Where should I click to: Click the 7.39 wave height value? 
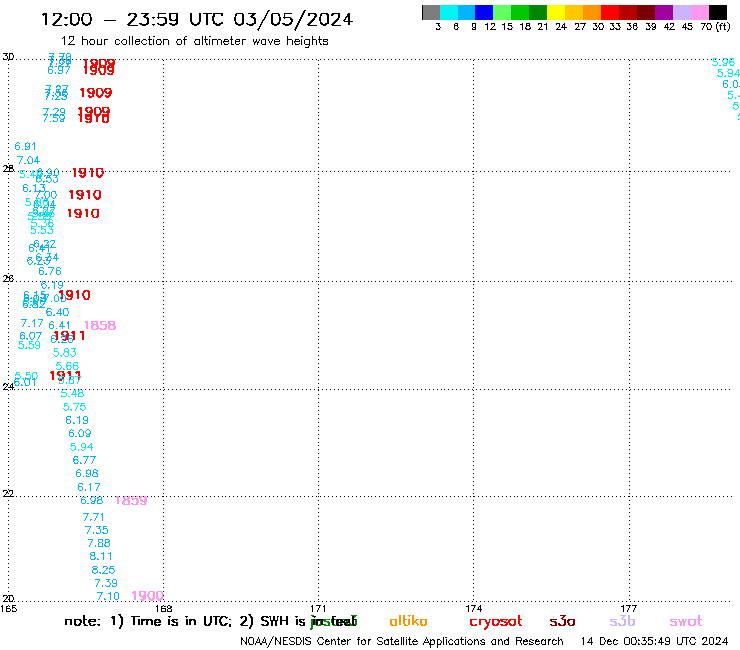(x=106, y=583)
